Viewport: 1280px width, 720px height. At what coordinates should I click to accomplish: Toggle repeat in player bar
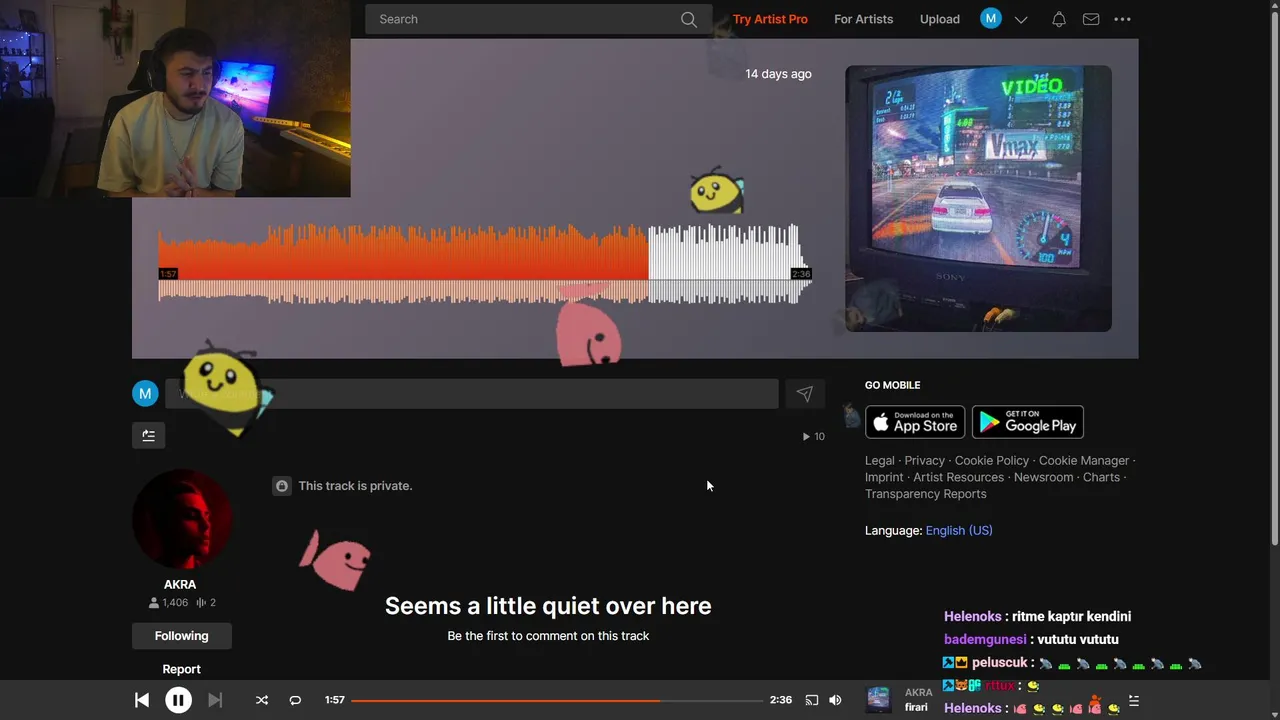pos(295,700)
